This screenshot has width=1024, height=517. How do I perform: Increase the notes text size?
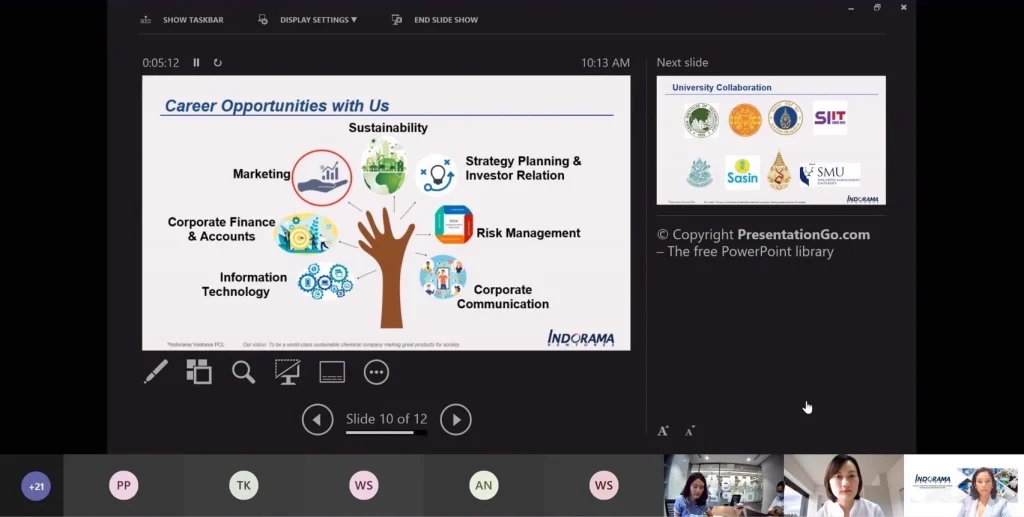pos(662,431)
